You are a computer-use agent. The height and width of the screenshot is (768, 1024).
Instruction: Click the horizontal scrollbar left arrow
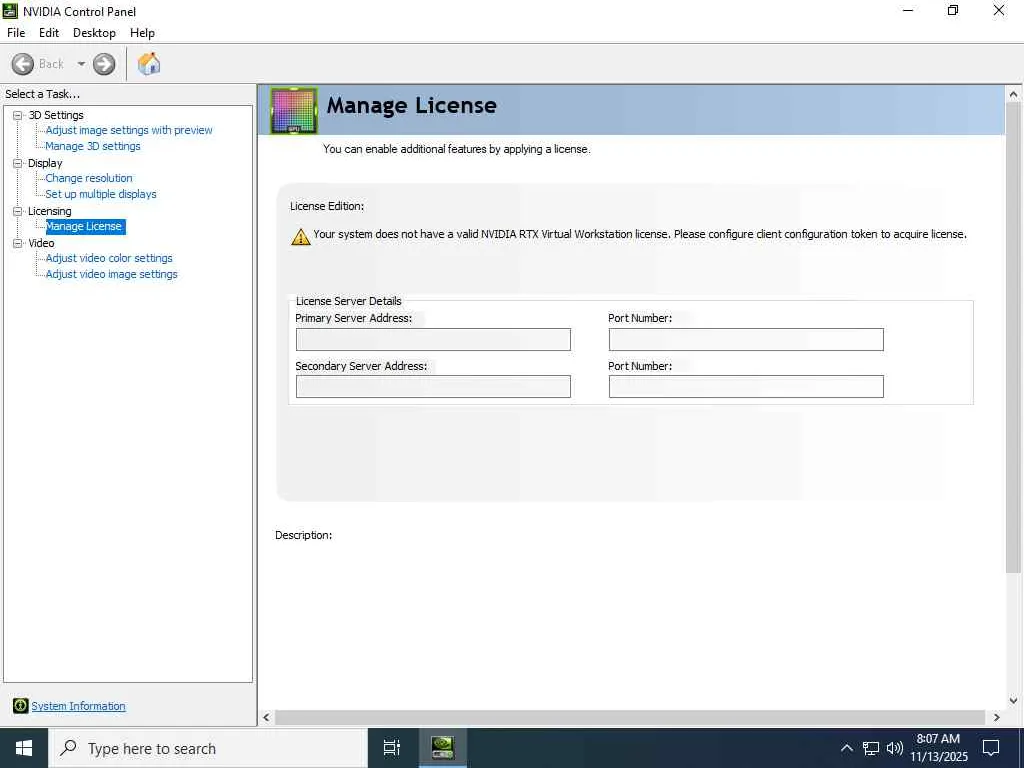coord(266,717)
